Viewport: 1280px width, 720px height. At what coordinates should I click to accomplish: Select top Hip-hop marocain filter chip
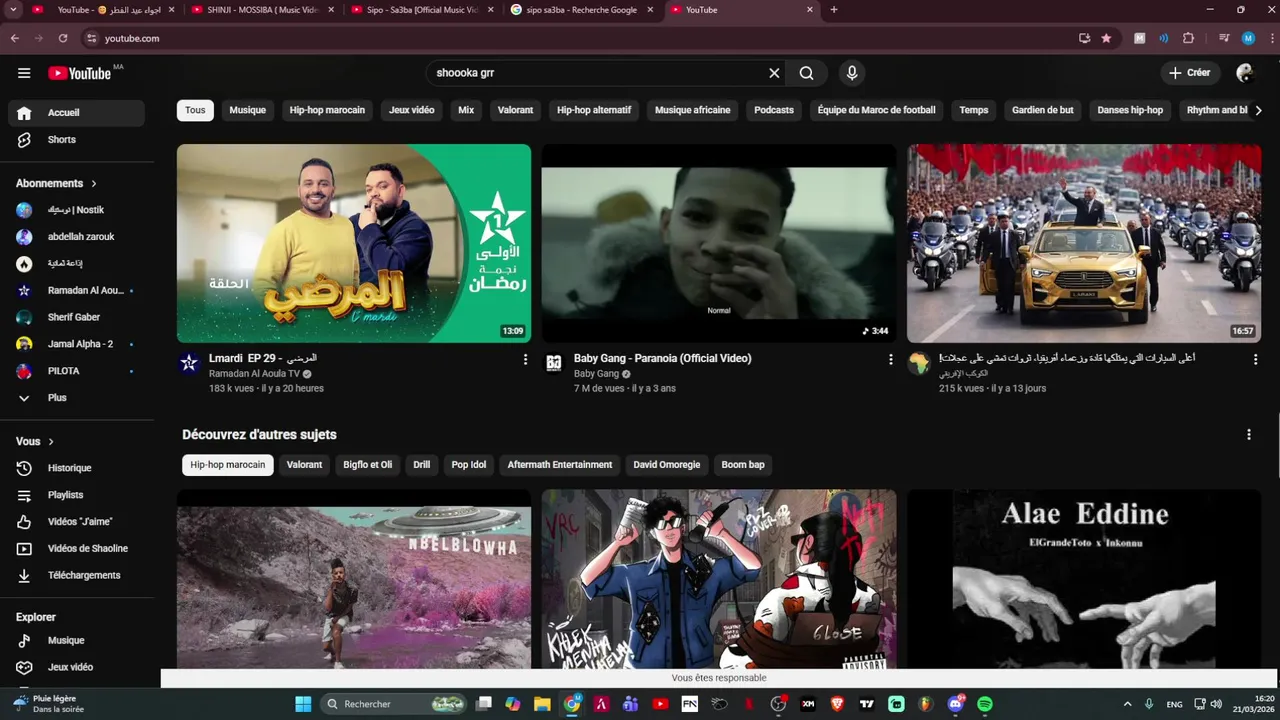pyautogui.click(x=327, y=110)
